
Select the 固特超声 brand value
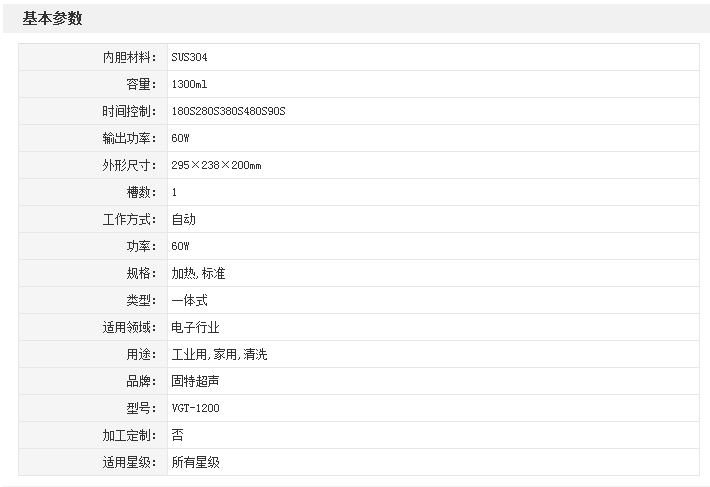click(195, 381)
